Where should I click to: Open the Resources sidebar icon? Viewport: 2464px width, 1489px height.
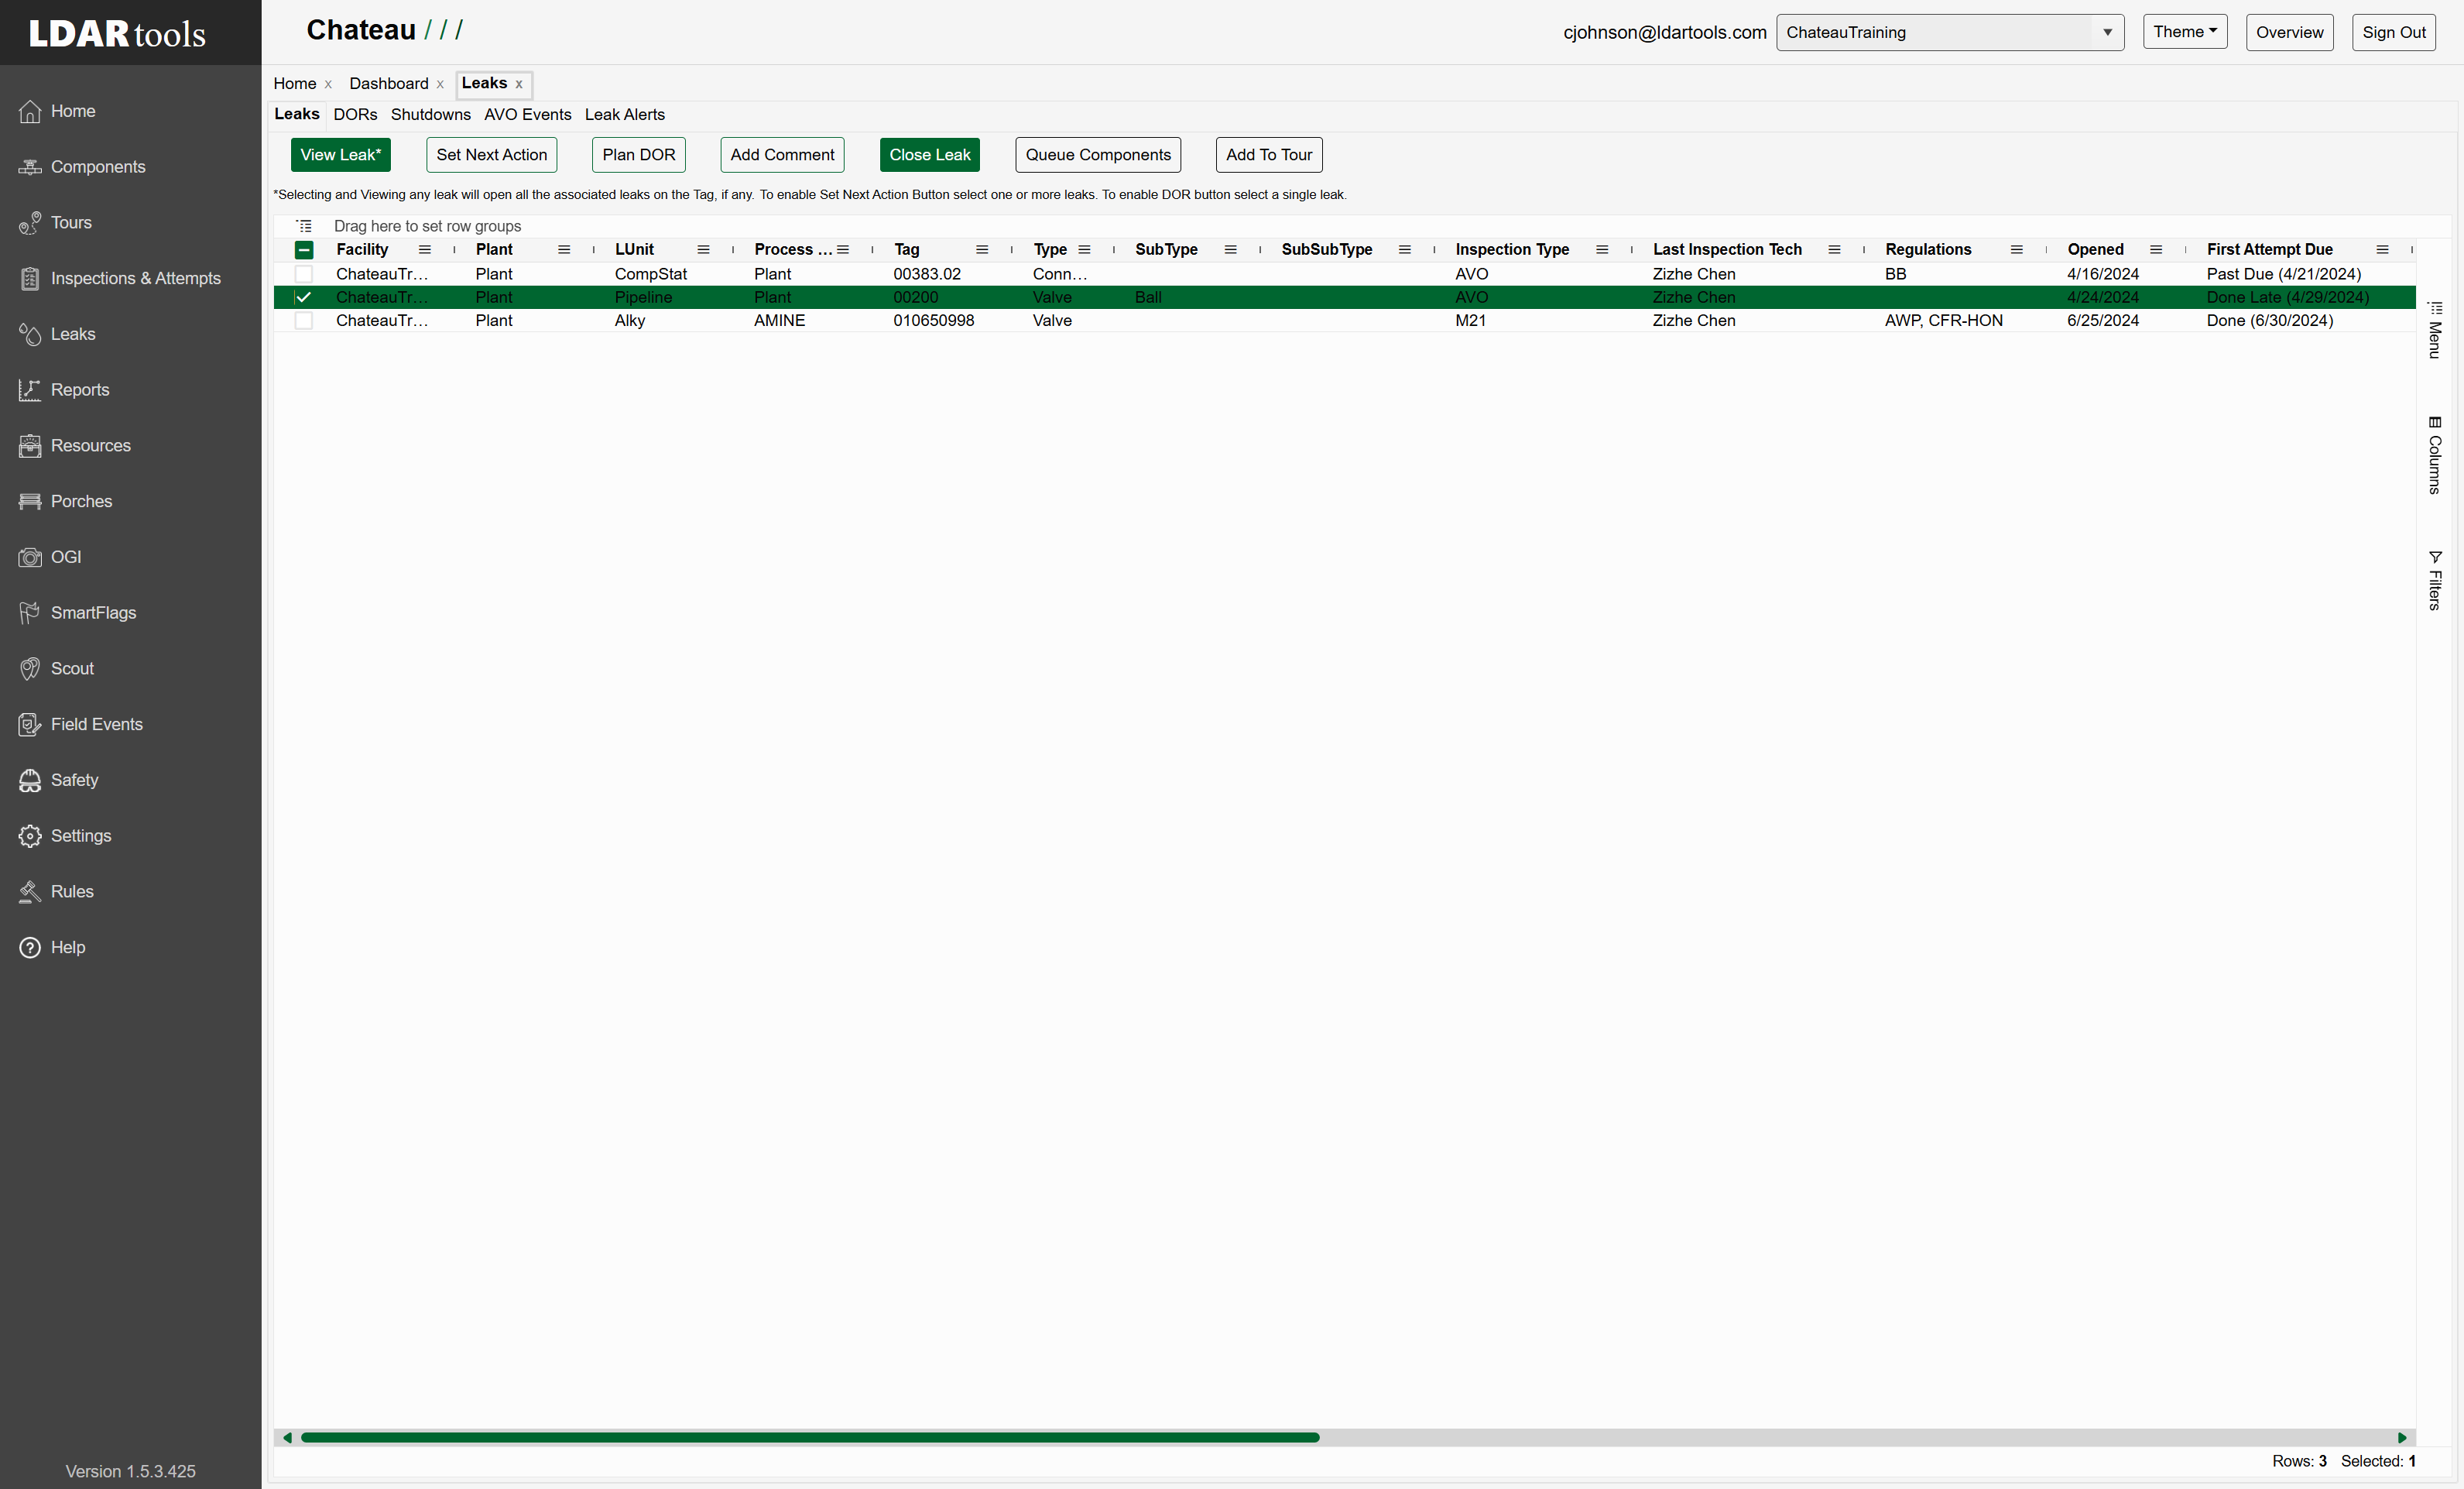(30, 446)
